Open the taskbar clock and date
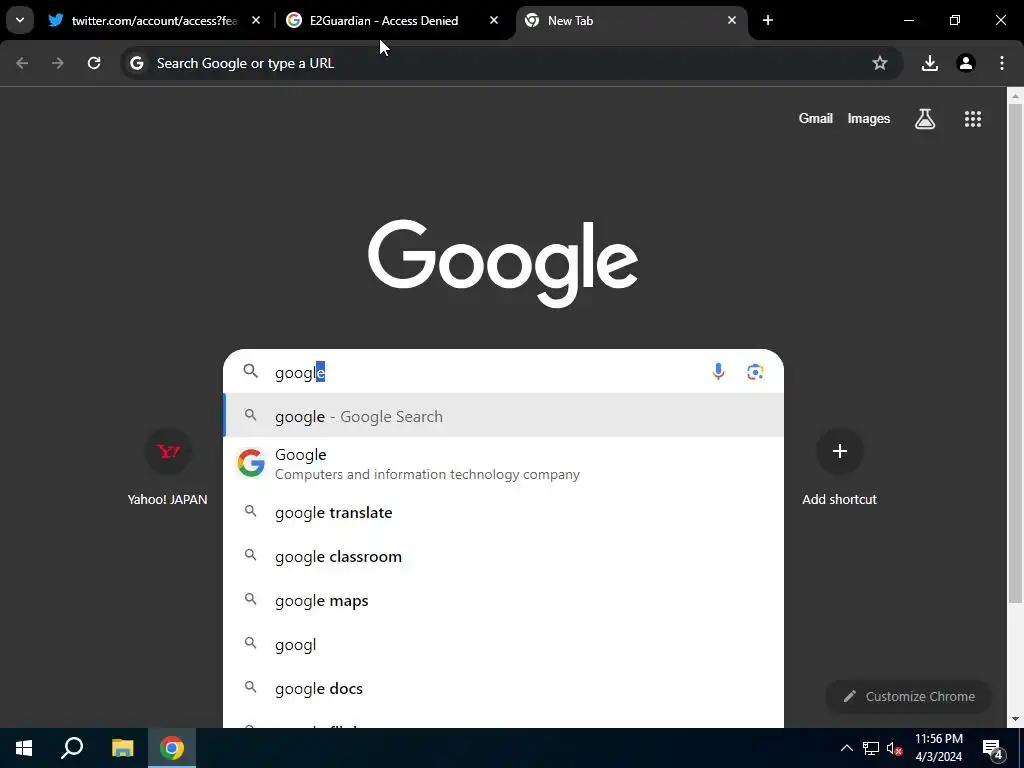 click(938, 748)
